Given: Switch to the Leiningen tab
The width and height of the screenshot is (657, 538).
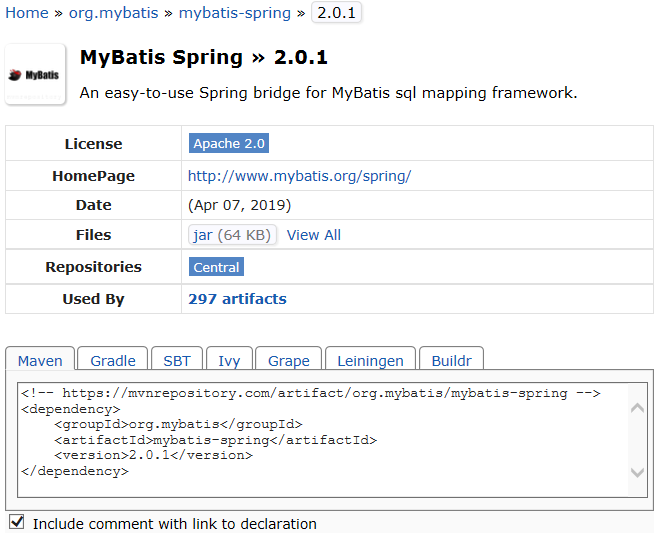Looking at the screenshot, I should point(370,360).
